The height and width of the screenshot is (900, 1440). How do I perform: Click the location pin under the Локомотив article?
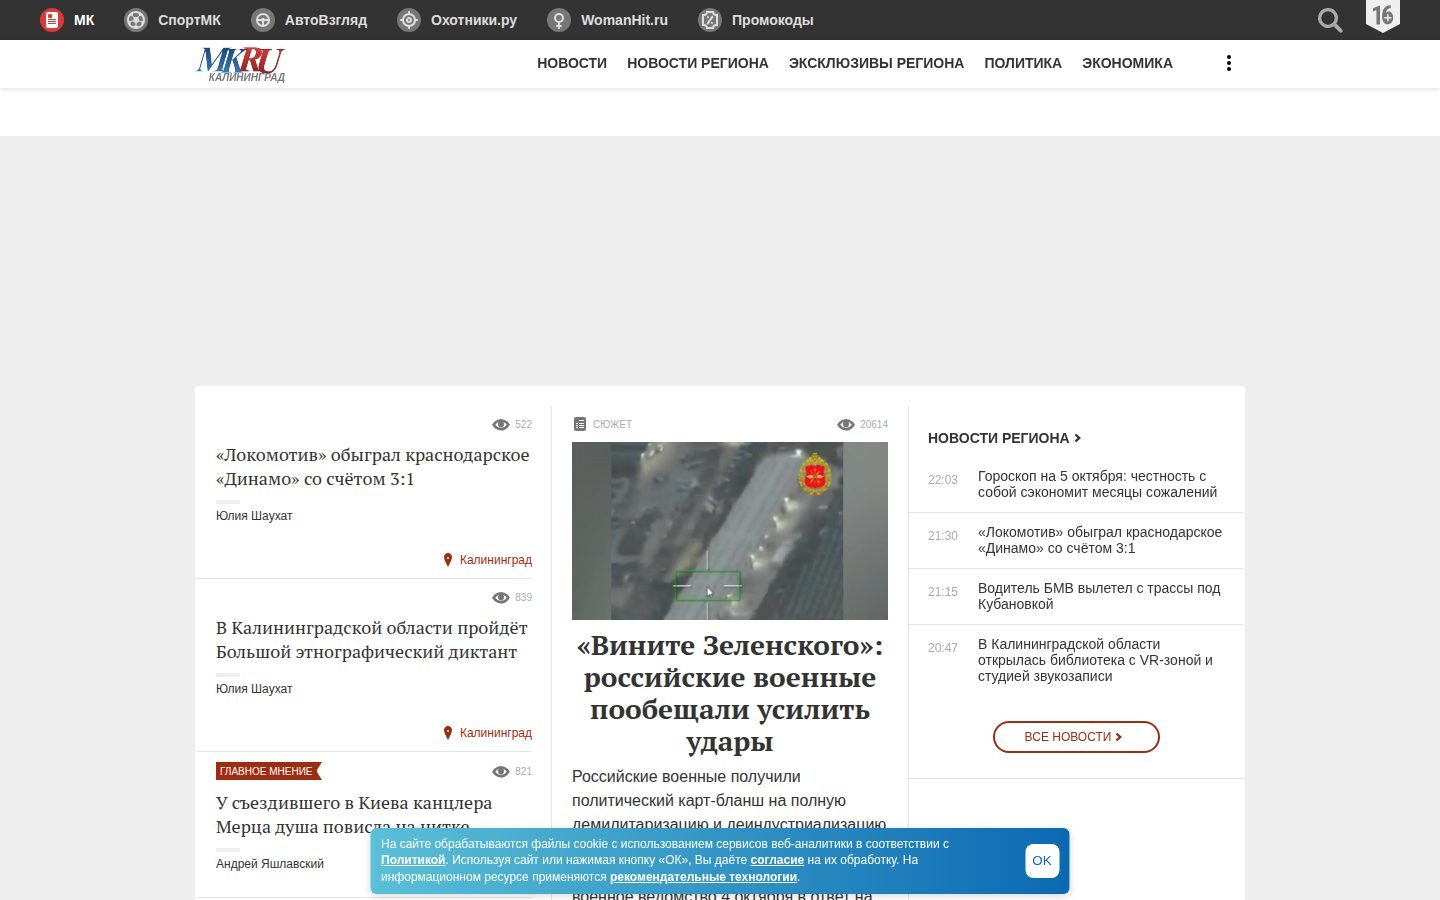point(448,560)
